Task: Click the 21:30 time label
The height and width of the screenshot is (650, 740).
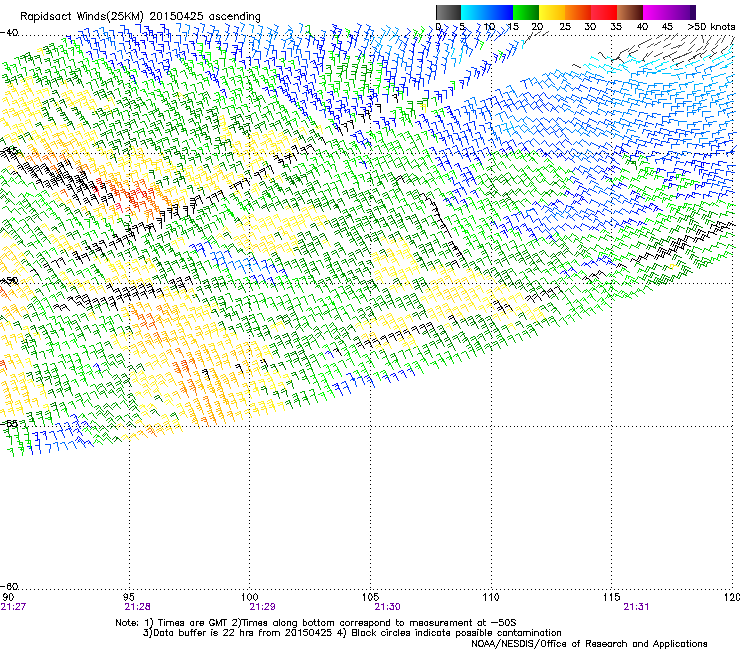Action: pos(387,607)
